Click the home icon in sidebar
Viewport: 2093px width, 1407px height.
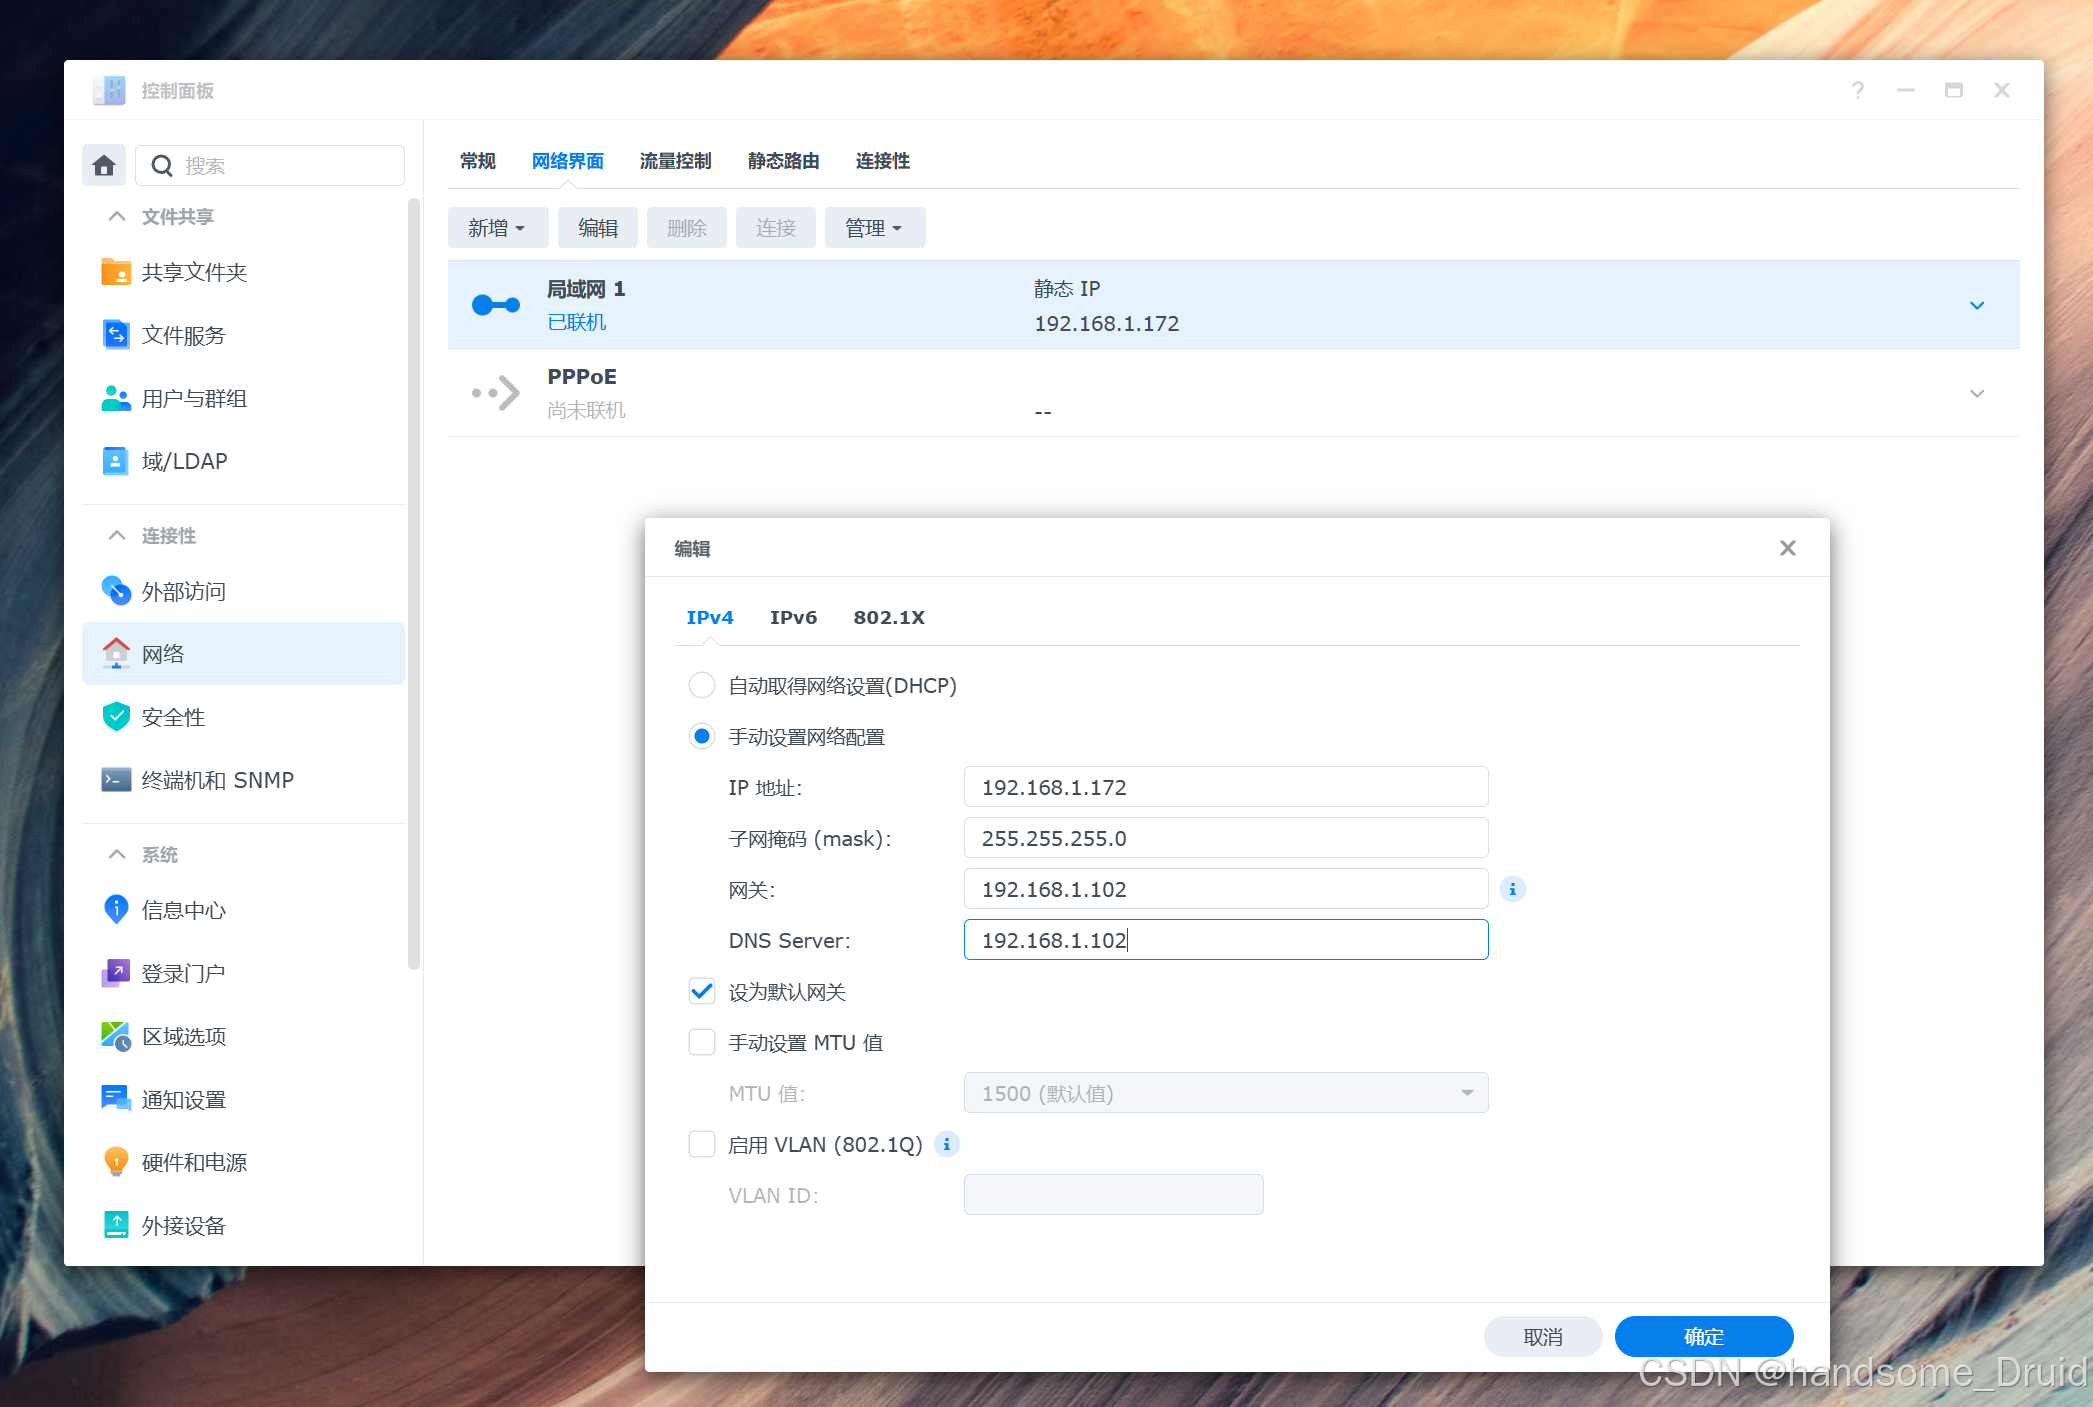click(x=104, y=165)
